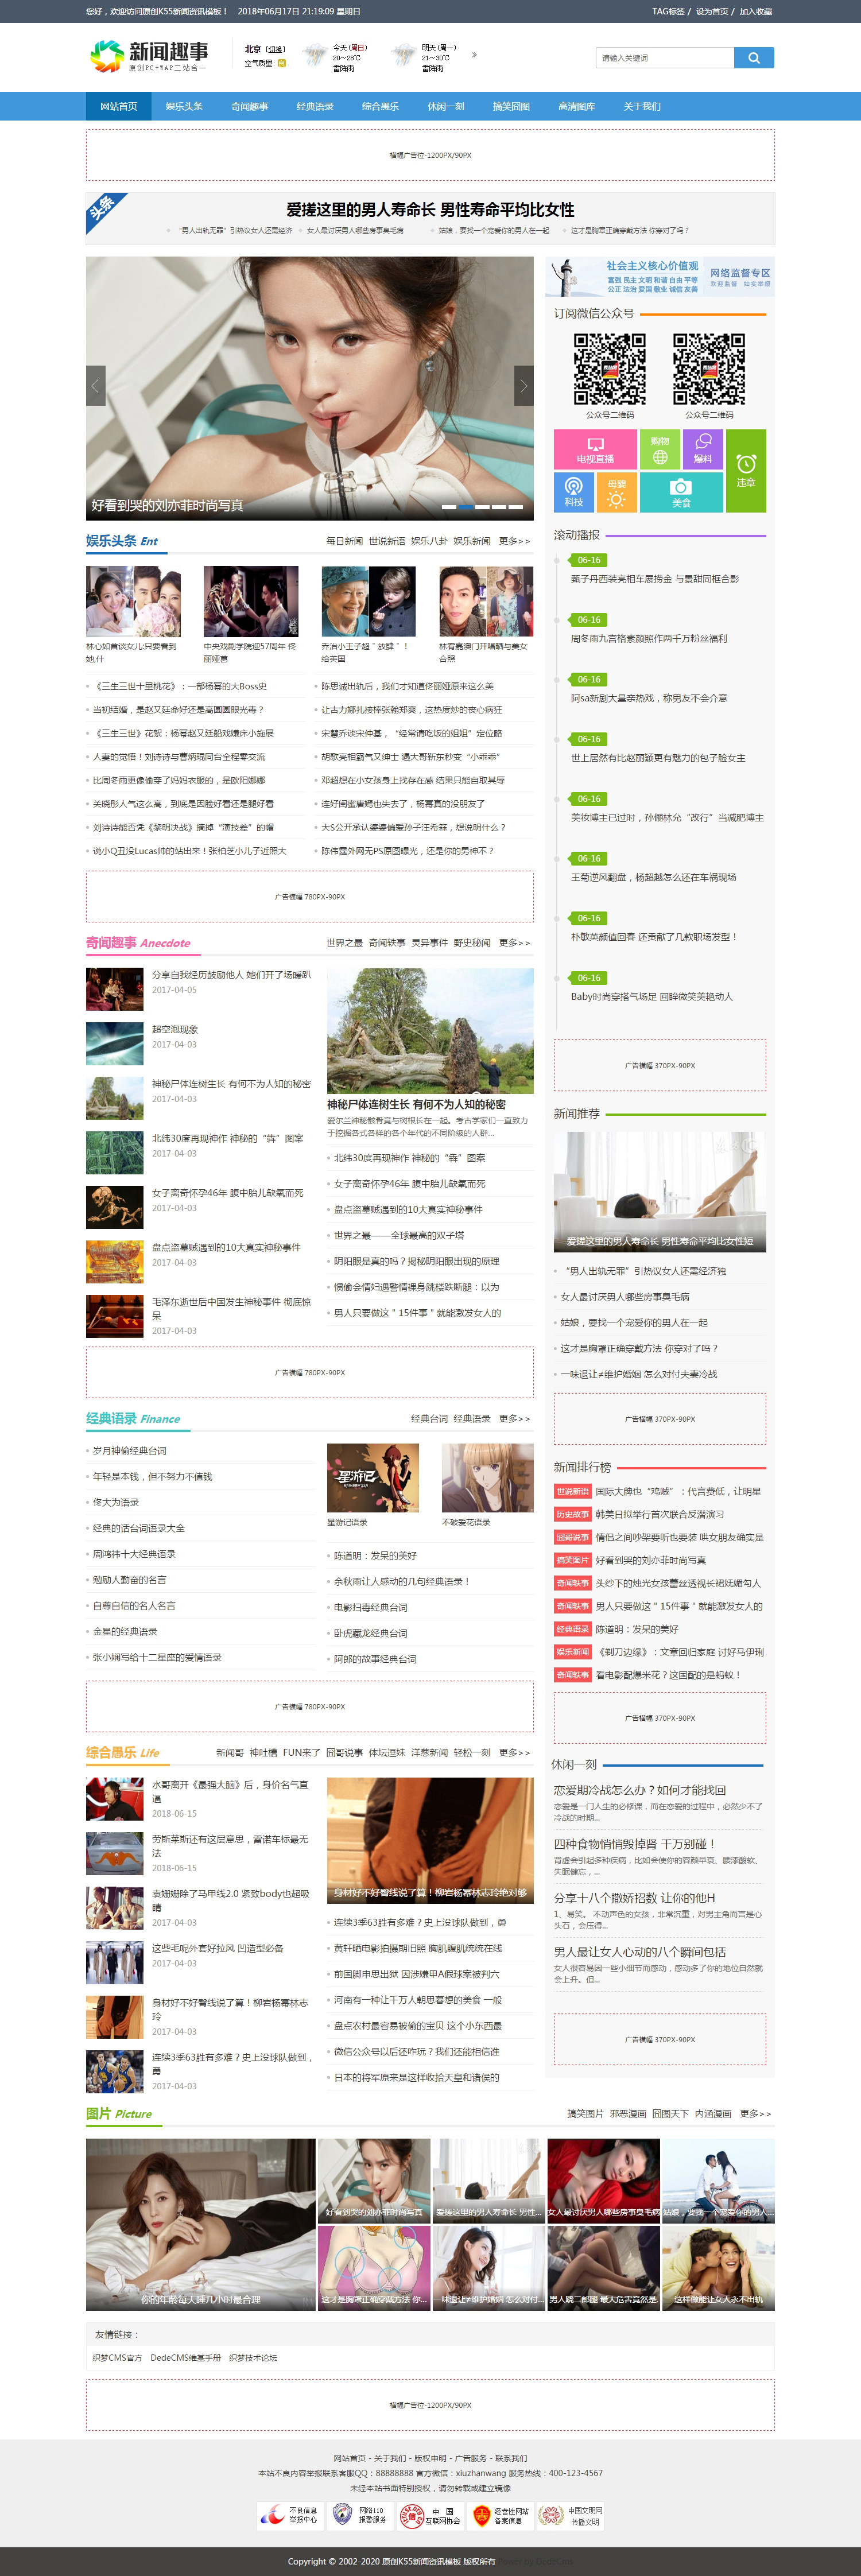Expand more weather days with the arrow

click(x=474, y=55)
